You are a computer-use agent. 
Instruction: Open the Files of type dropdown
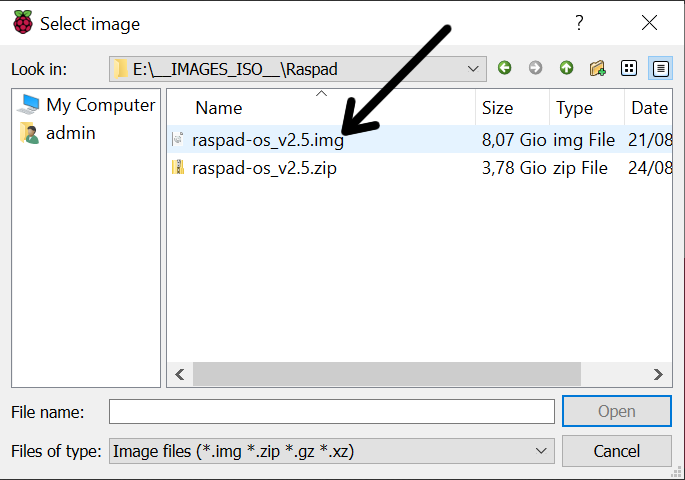coord(541,451)
